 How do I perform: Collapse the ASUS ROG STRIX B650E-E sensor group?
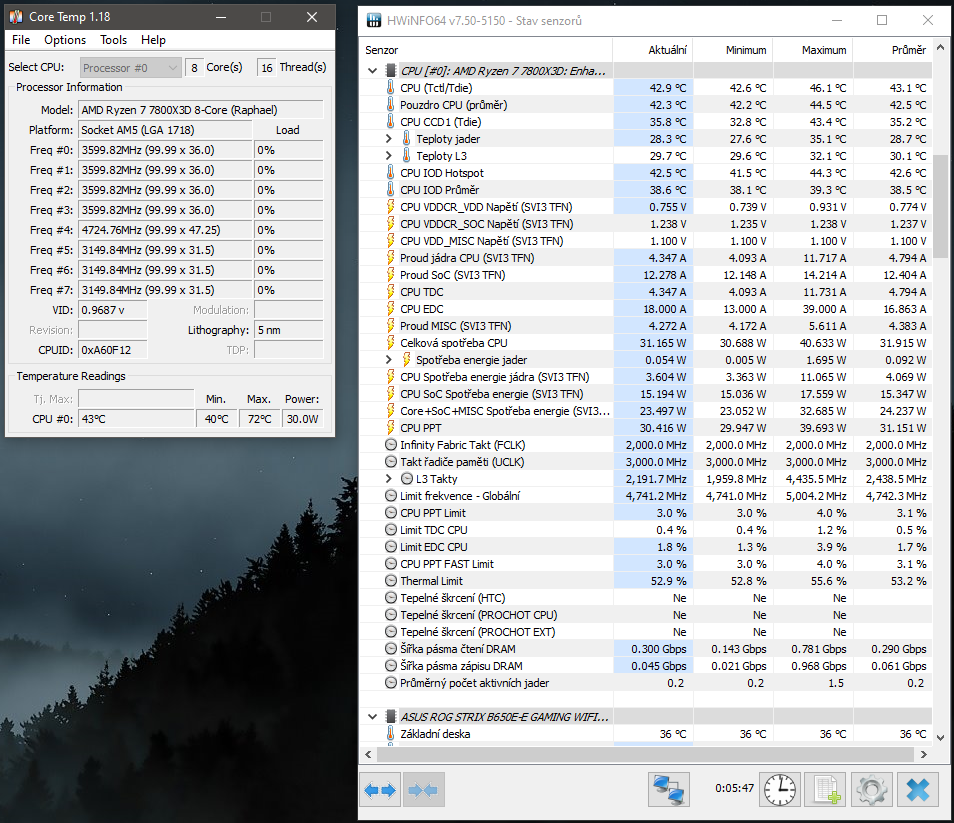click(373, 717)
